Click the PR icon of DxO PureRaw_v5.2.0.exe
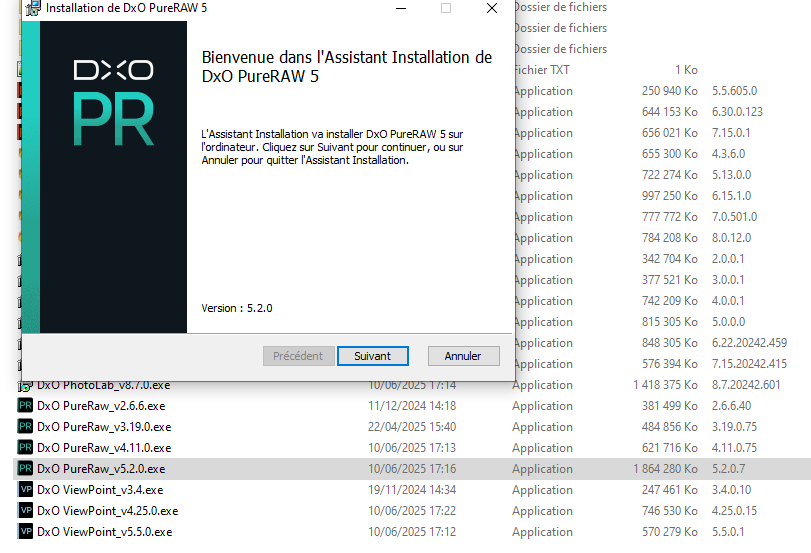The height and width of the screenshot is (553, 811). click(25, 469)
